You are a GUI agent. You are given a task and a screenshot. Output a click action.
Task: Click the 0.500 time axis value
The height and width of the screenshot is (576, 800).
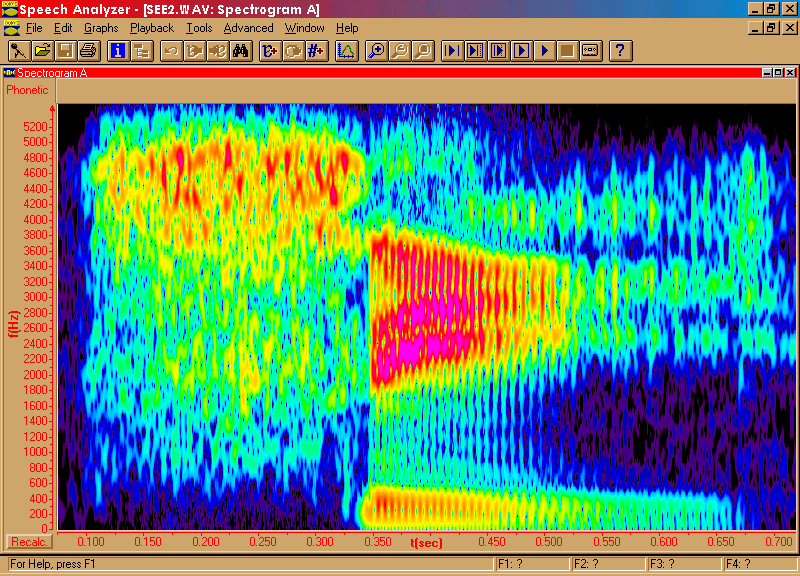tap(549, 542)
